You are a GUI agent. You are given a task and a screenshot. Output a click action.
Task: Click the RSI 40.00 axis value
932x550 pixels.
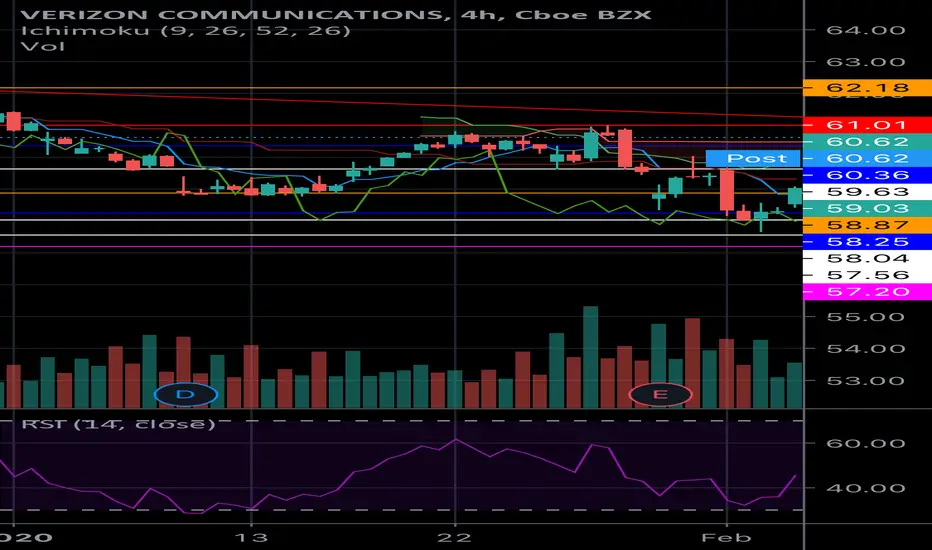pyautogui.click(x=866, y=488)
